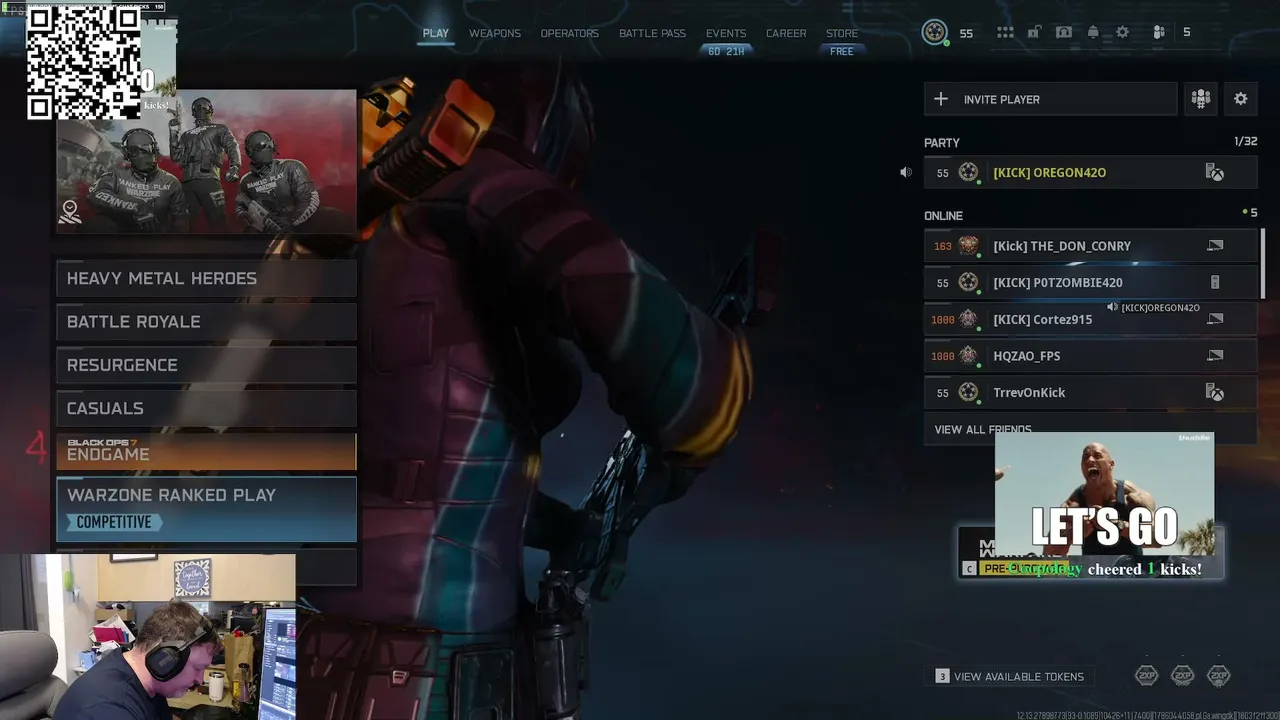The height and width of the screenshot is (720, 1280).
Task: Click Cortez915's rank emblem
Action: (968, 319)
